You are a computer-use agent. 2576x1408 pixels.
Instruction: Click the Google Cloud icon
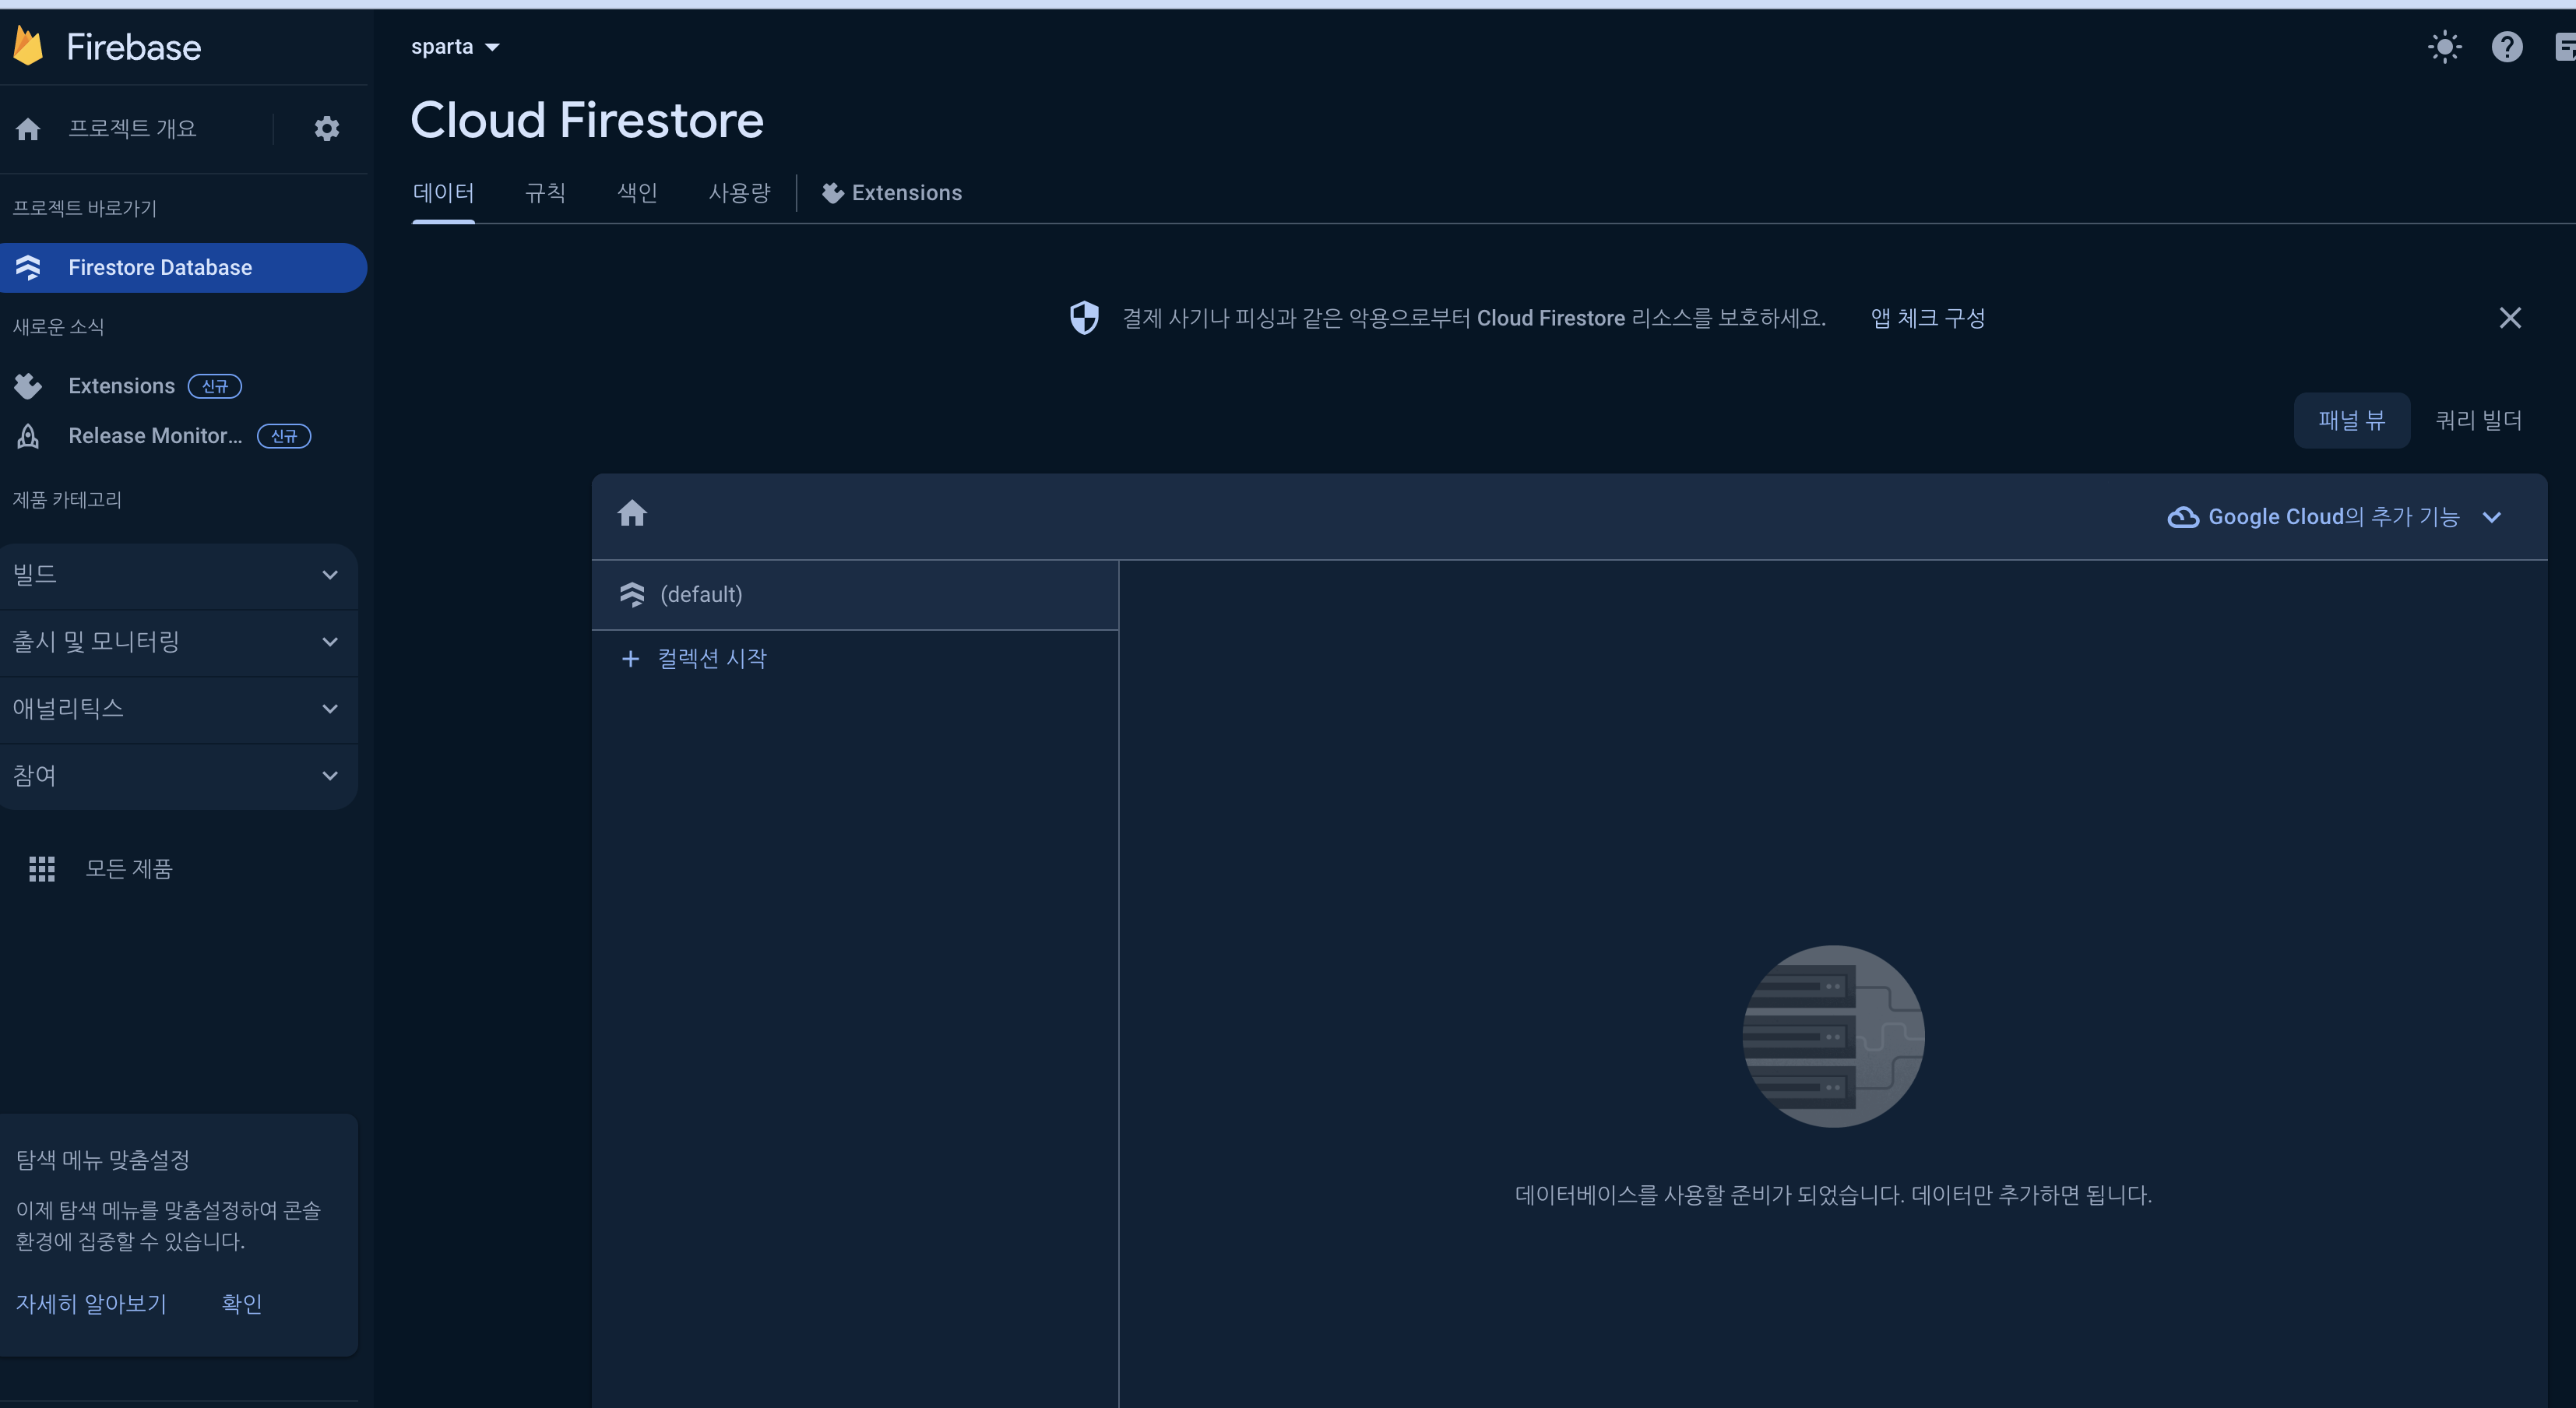[2183, 517]
